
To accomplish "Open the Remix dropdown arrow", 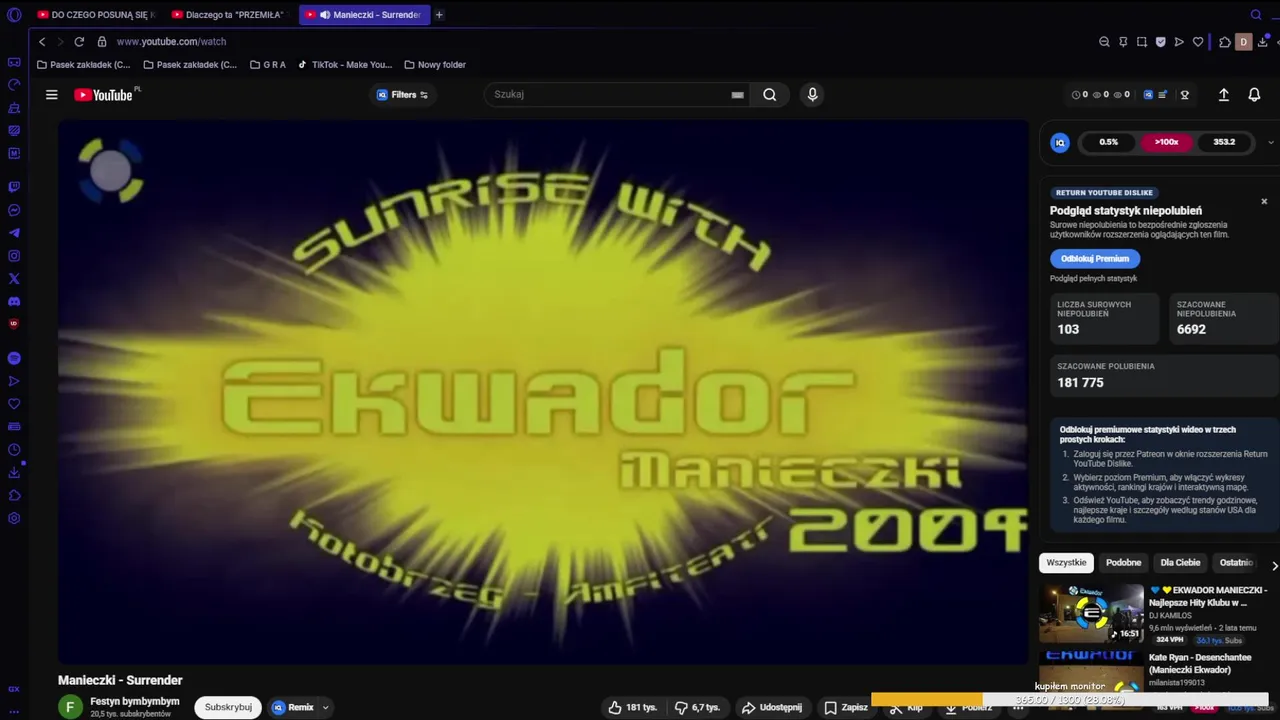I will (325, 707).
